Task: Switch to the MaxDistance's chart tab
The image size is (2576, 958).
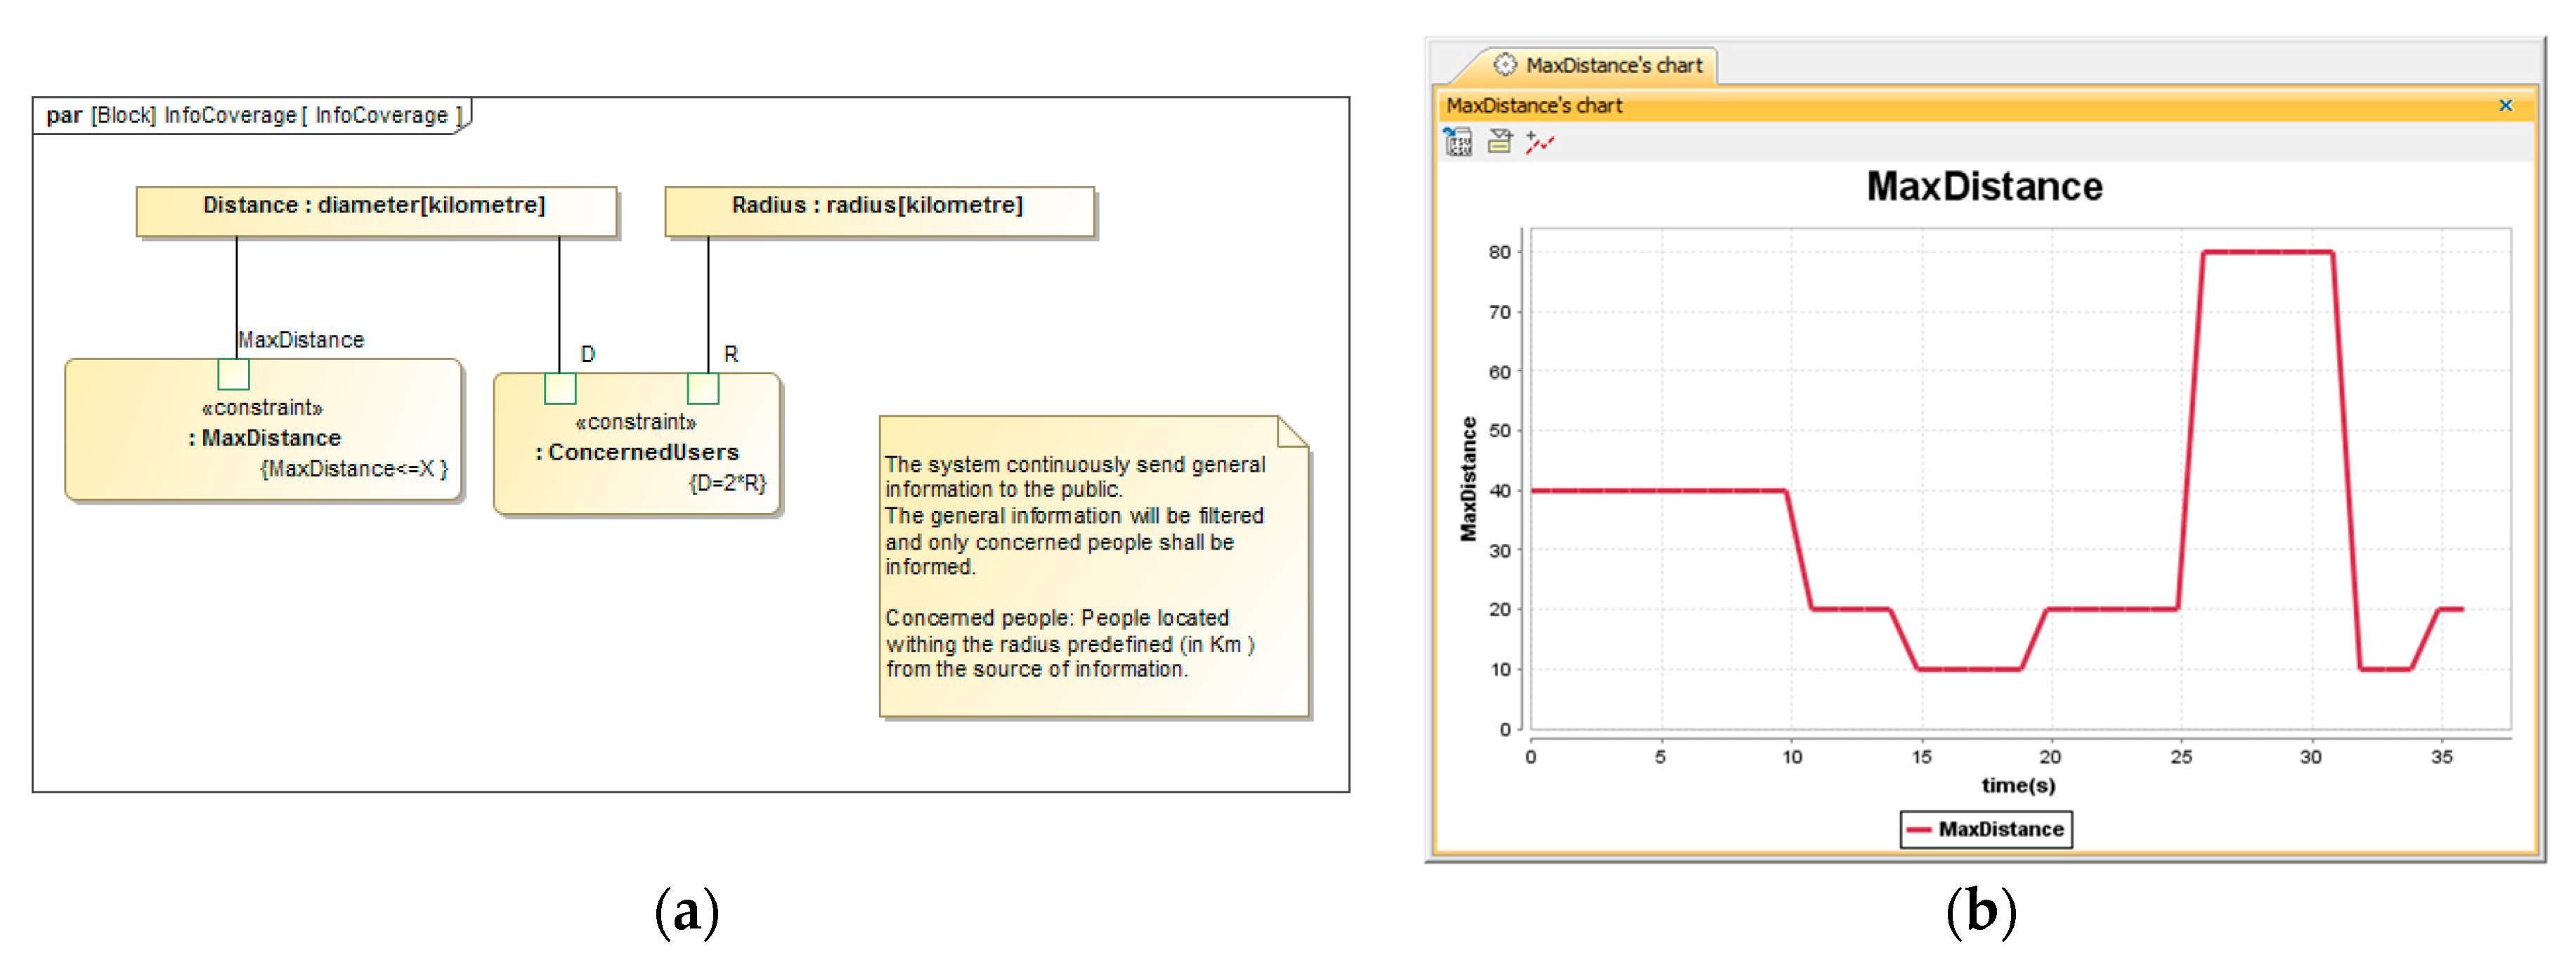Action: (1612, 66)
